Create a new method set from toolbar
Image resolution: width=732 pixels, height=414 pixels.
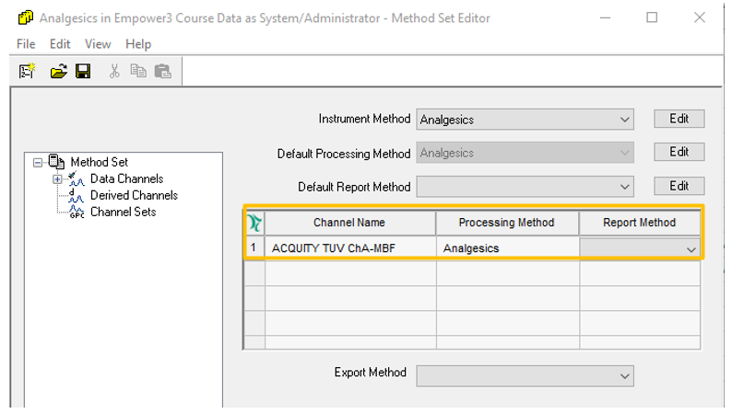(x=27, y=71)
